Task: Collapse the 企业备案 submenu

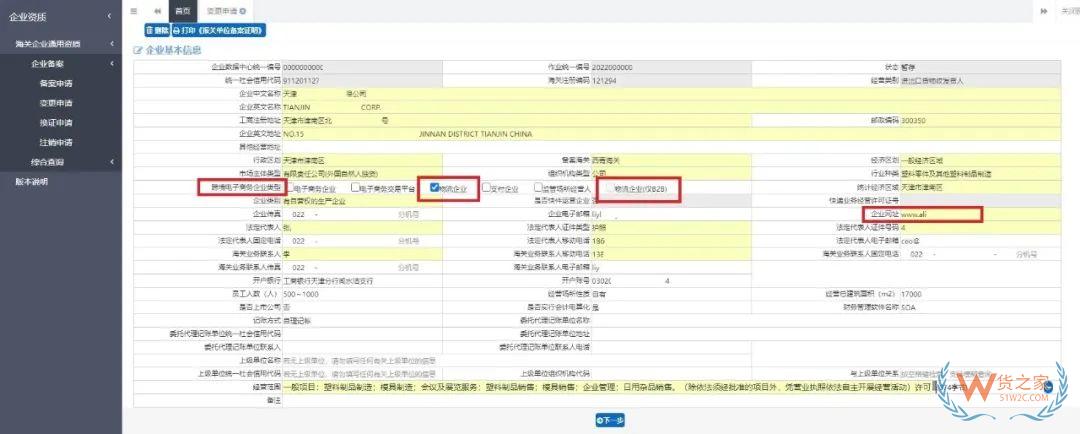Action: [61, 63]
